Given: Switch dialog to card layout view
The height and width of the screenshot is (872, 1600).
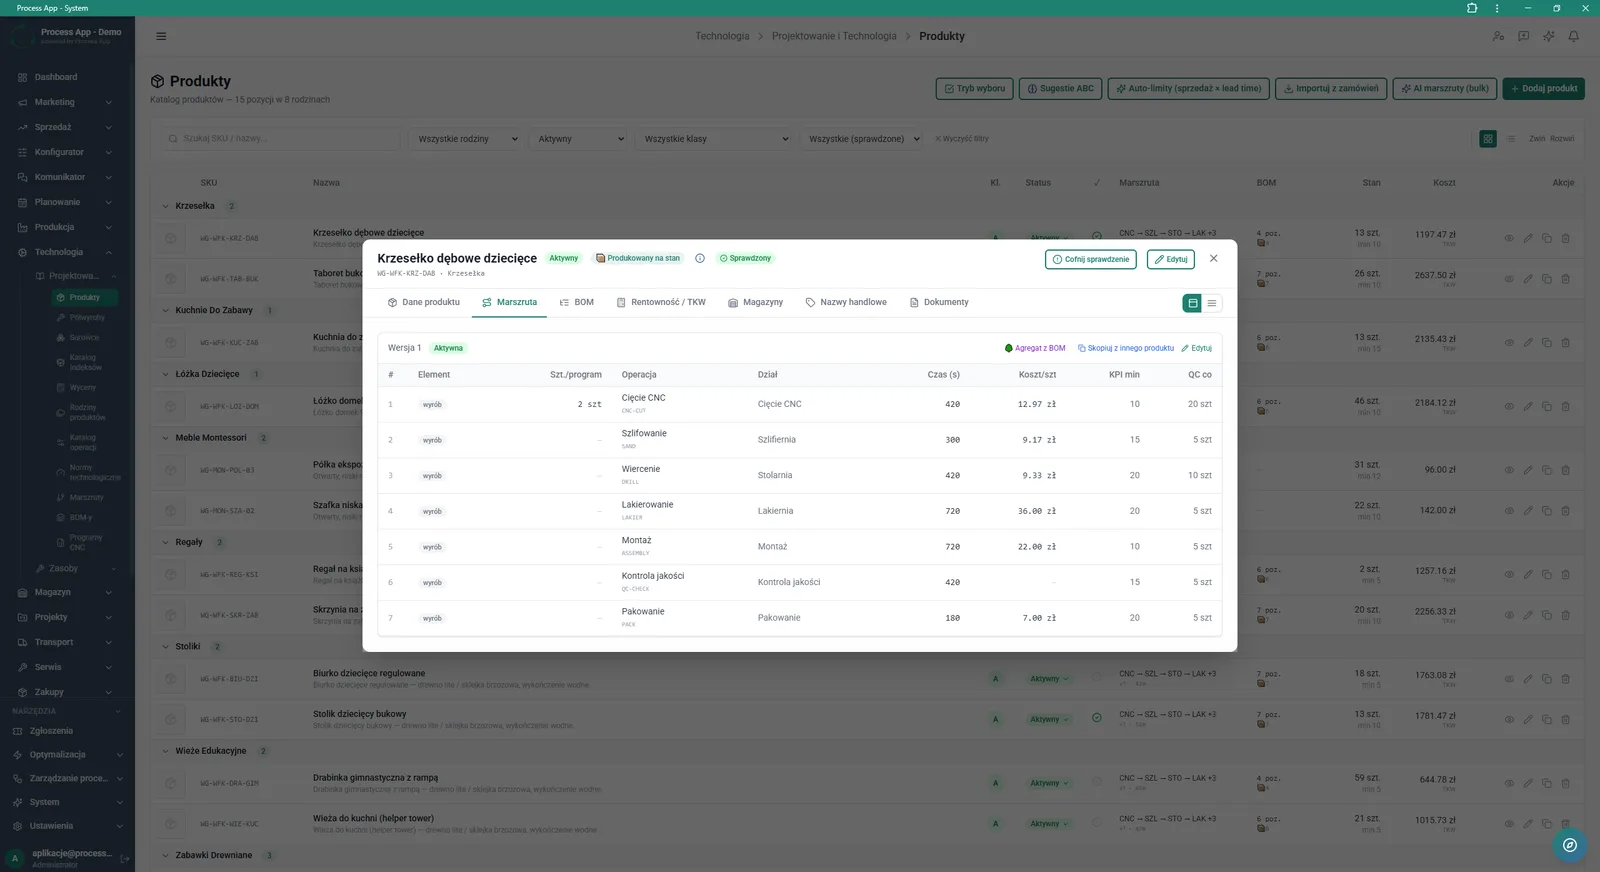Looking at the screenshot, I should pyautogui.click(x=1192, y=303).
